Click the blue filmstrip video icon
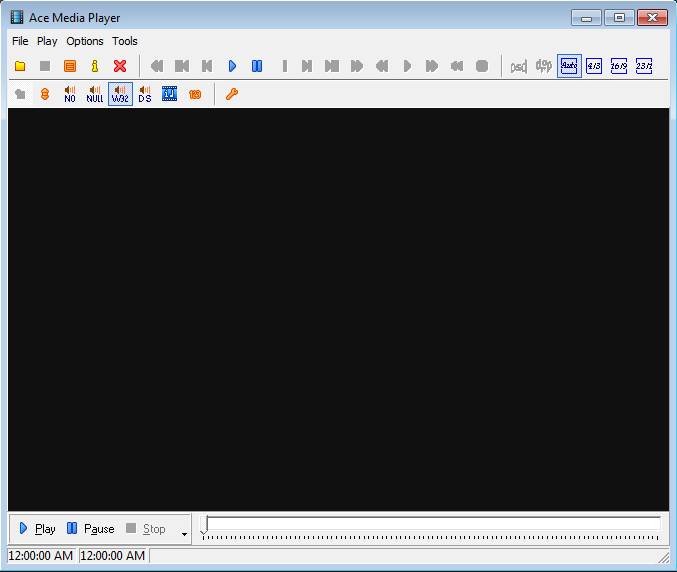This screenshot has height=572, width=677. 170,94
